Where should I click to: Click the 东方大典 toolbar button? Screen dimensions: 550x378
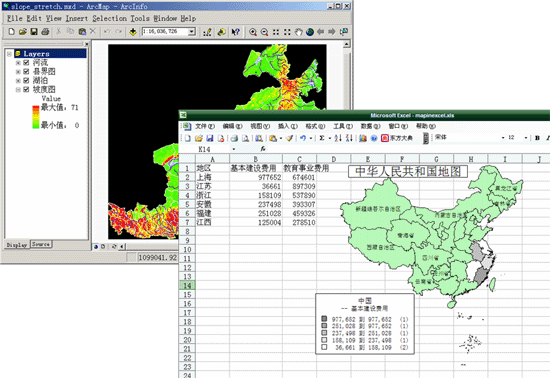click(x=397, y=138)
